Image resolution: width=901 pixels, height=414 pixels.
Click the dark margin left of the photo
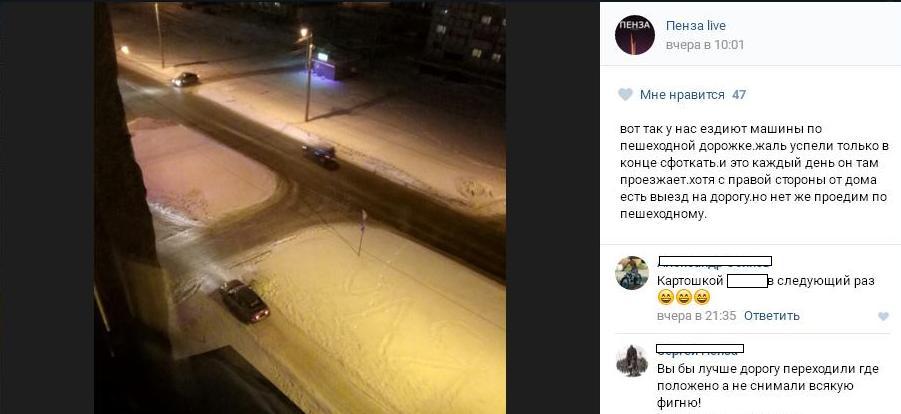coord(47,207)
